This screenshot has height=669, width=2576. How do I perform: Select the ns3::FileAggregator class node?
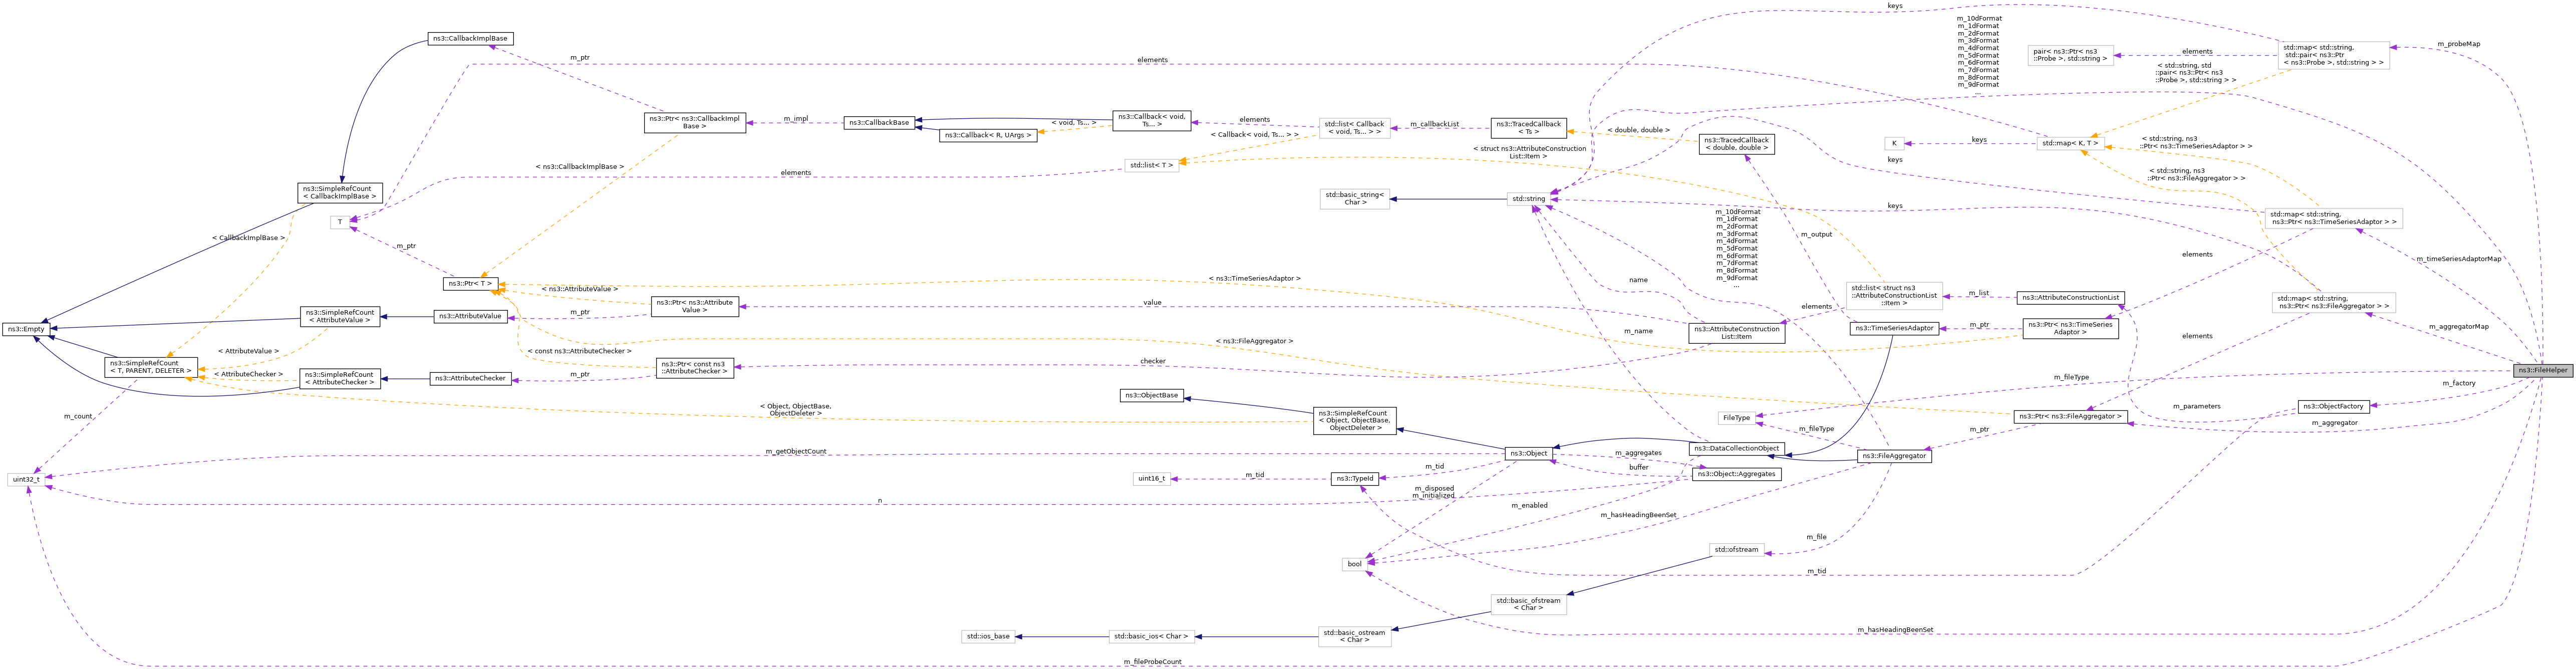pos(1894,456)
